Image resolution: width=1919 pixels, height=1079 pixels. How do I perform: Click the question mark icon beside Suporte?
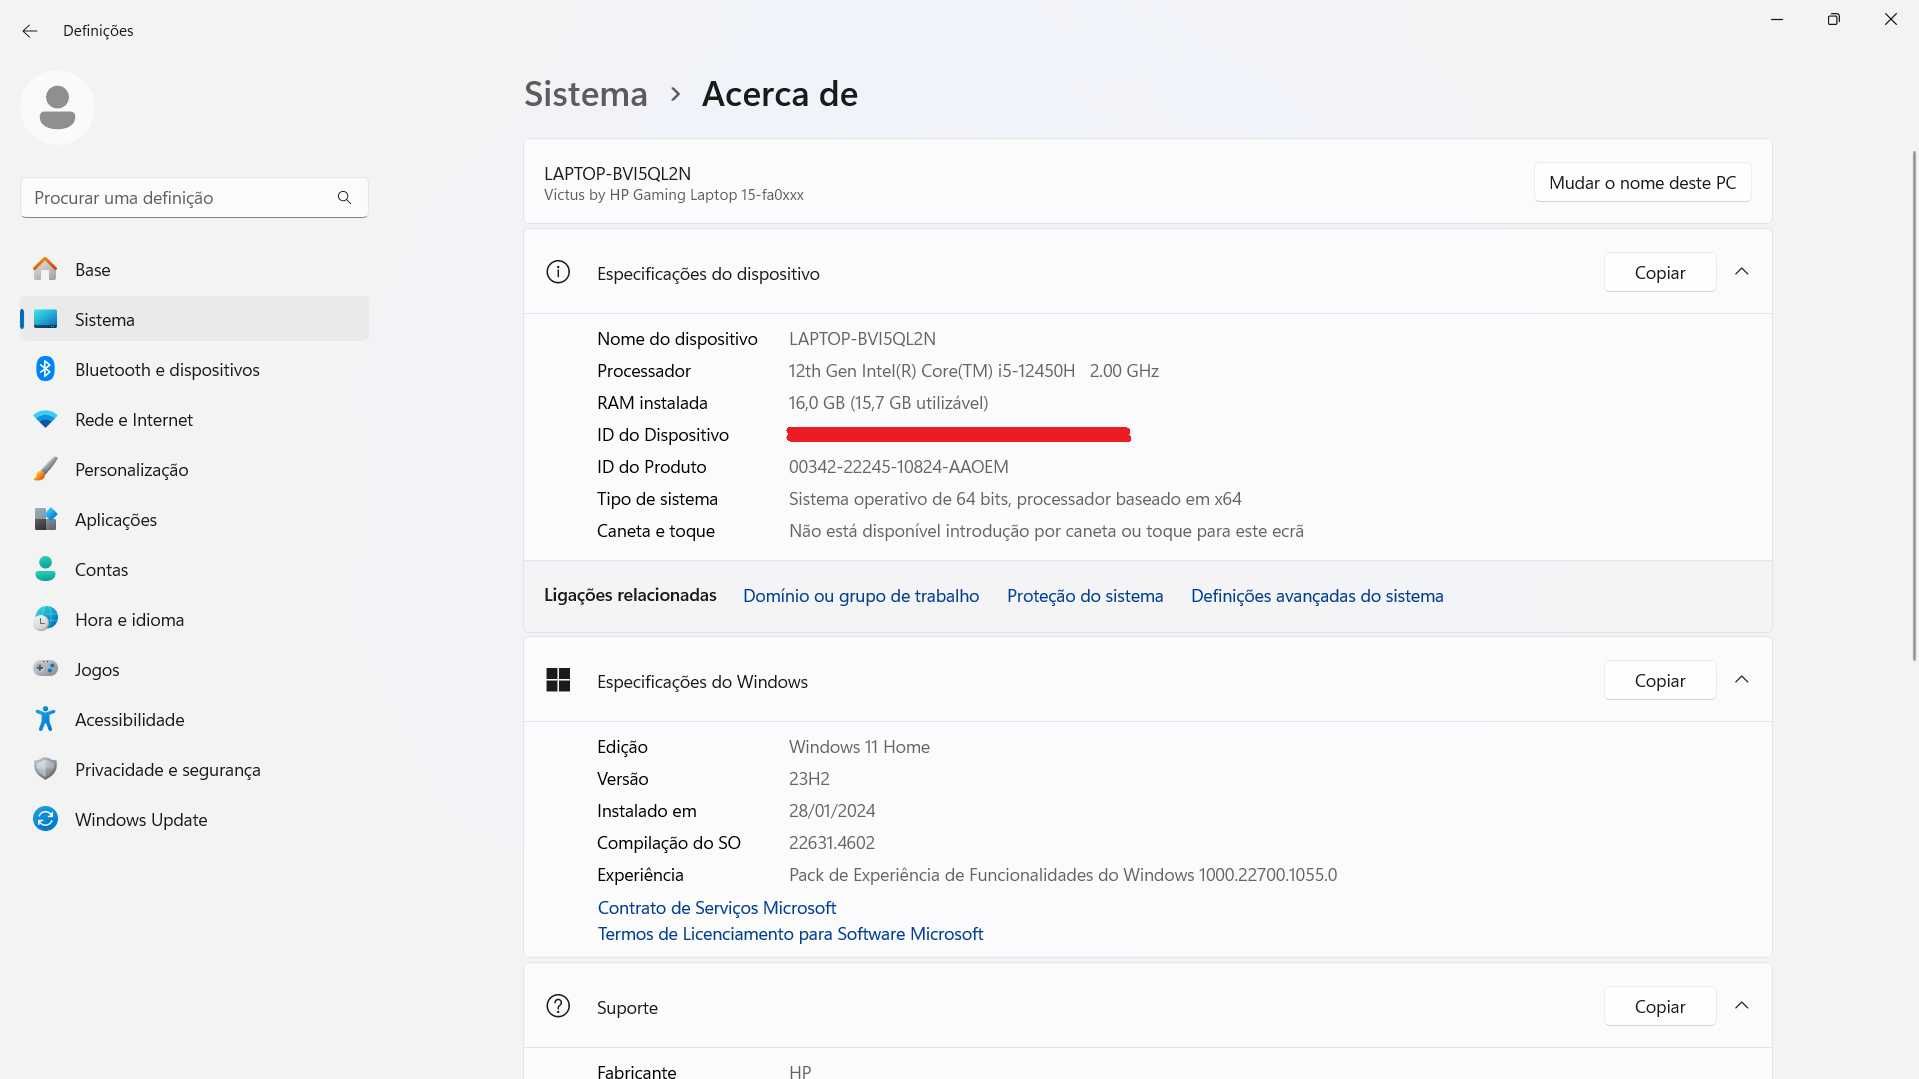(558, 1006)
